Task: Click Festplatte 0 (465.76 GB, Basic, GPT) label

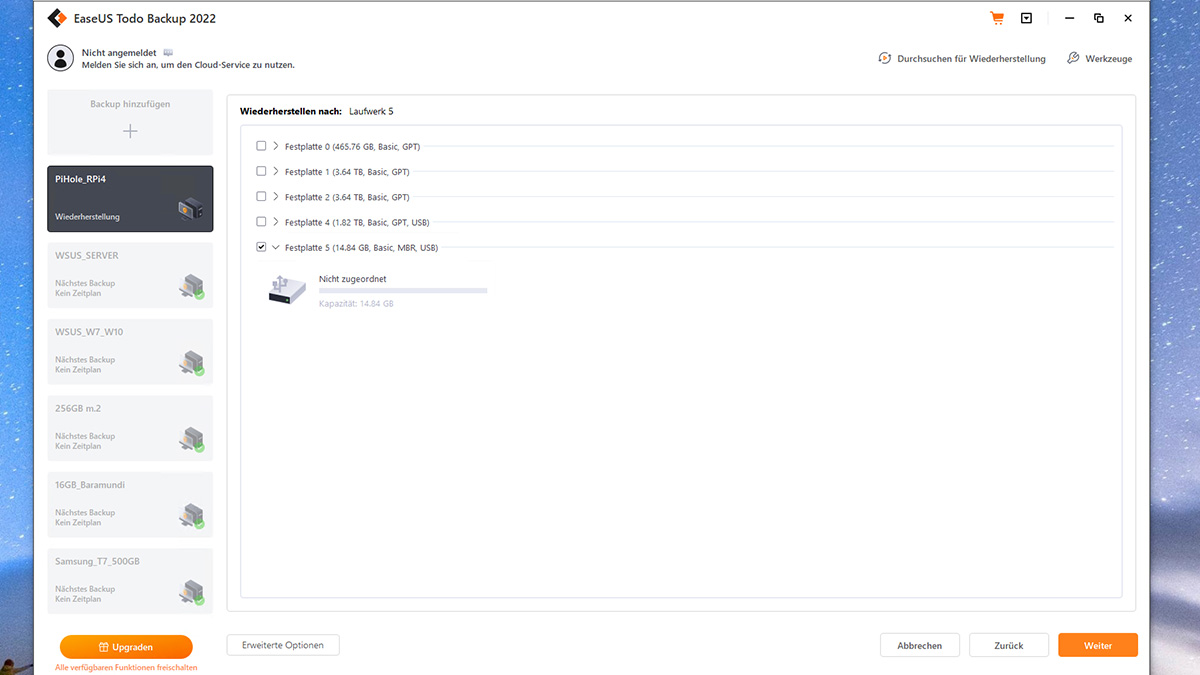Action: point(352,146)
